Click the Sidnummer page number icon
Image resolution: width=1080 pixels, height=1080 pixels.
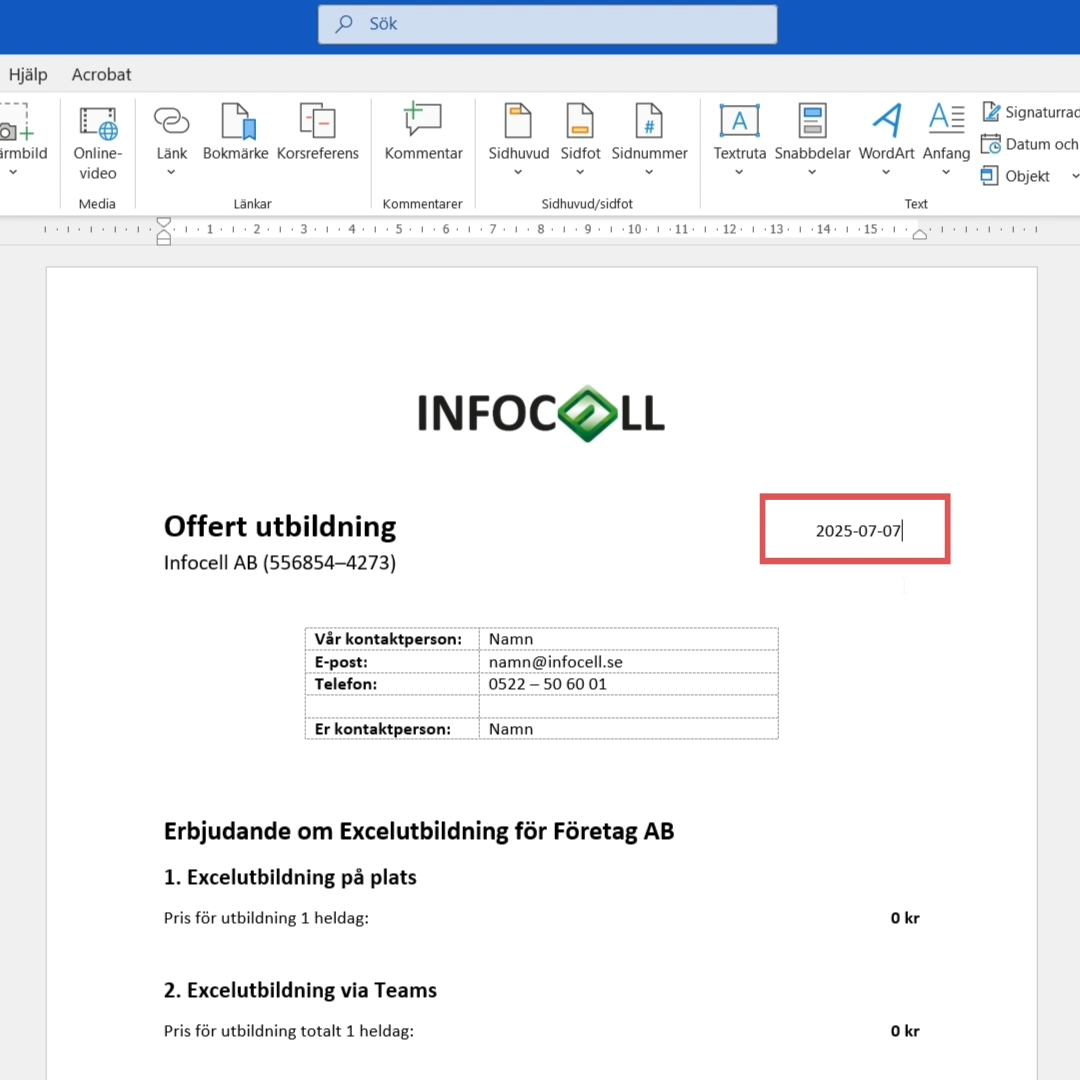coord(649,121)
